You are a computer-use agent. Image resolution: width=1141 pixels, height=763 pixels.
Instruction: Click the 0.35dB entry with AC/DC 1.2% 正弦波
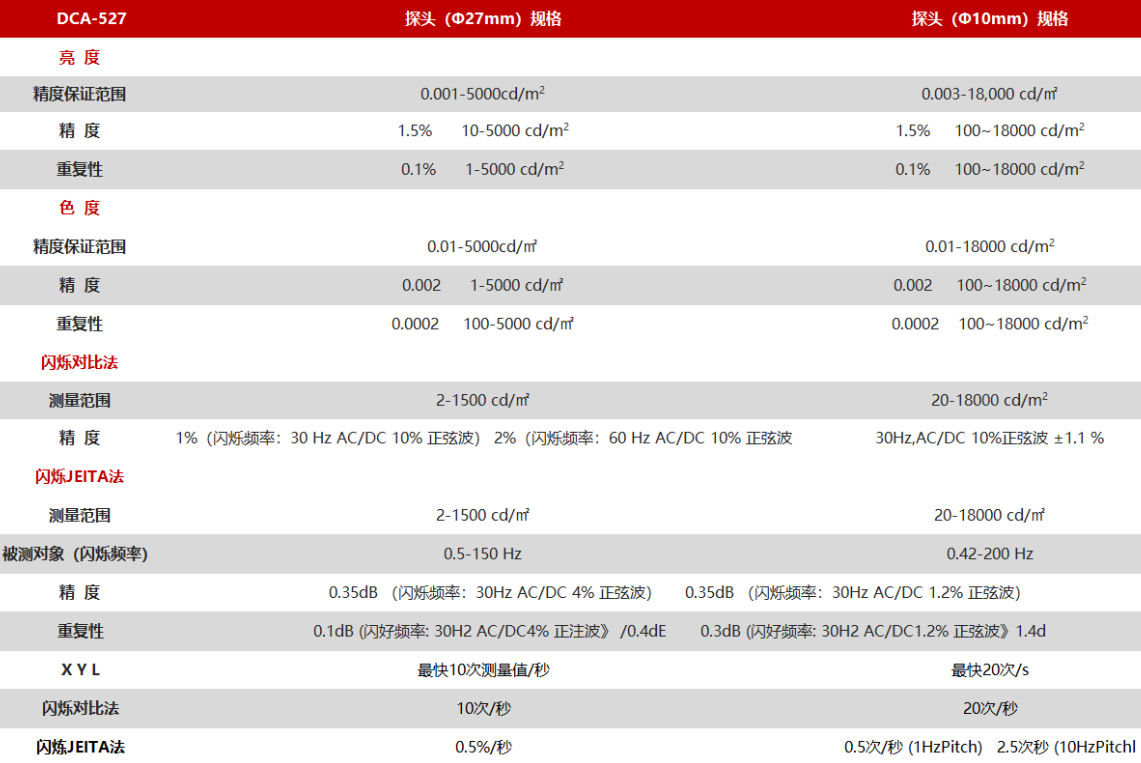click(x=853, y=593)
